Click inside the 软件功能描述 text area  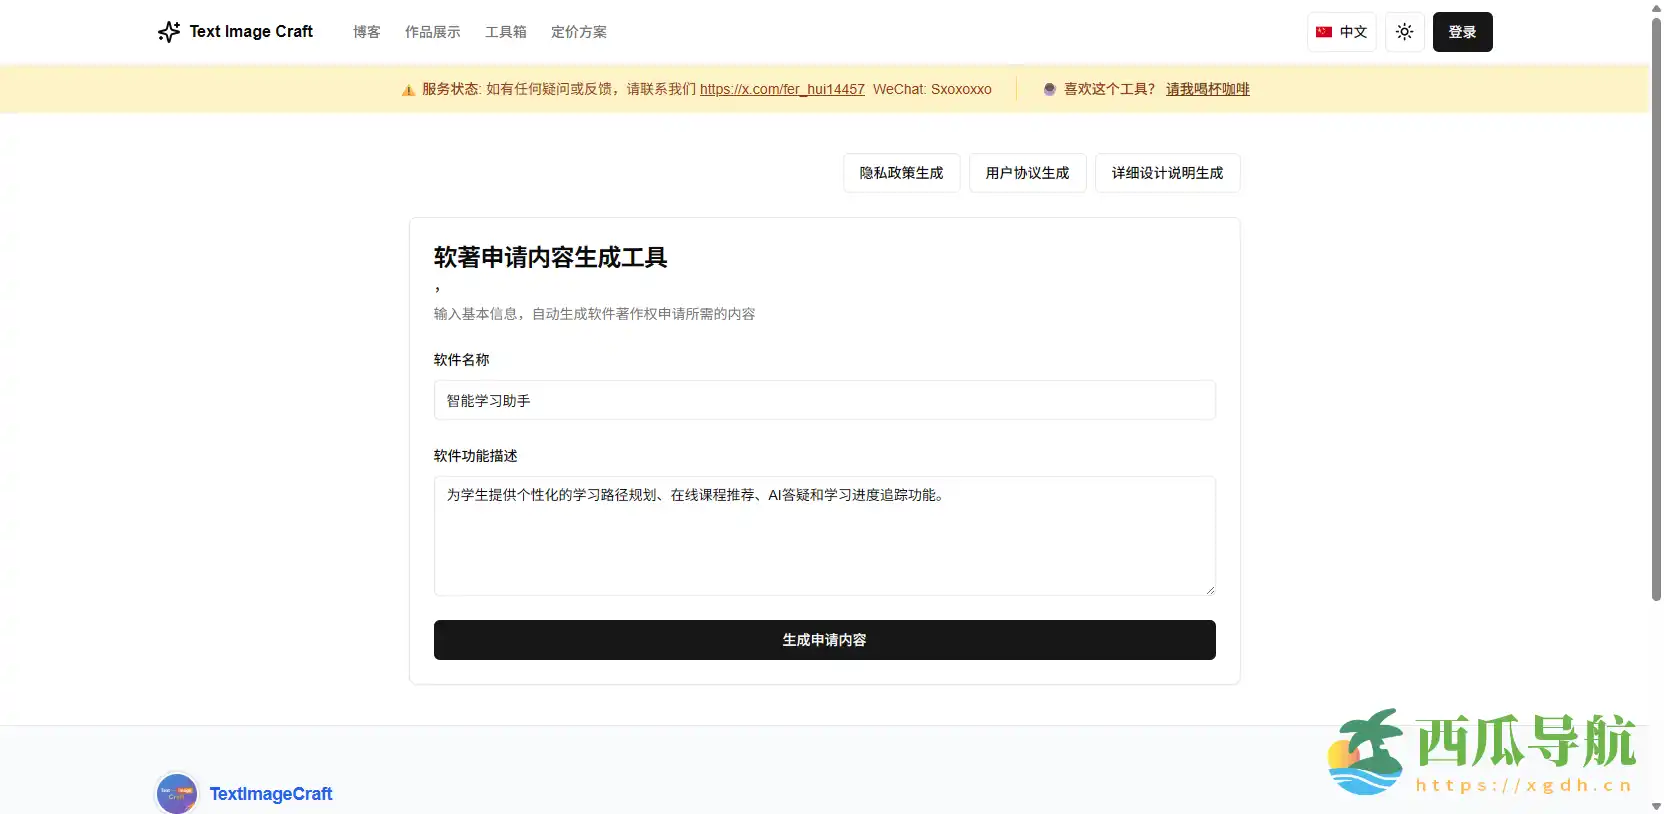pos(824,536)
